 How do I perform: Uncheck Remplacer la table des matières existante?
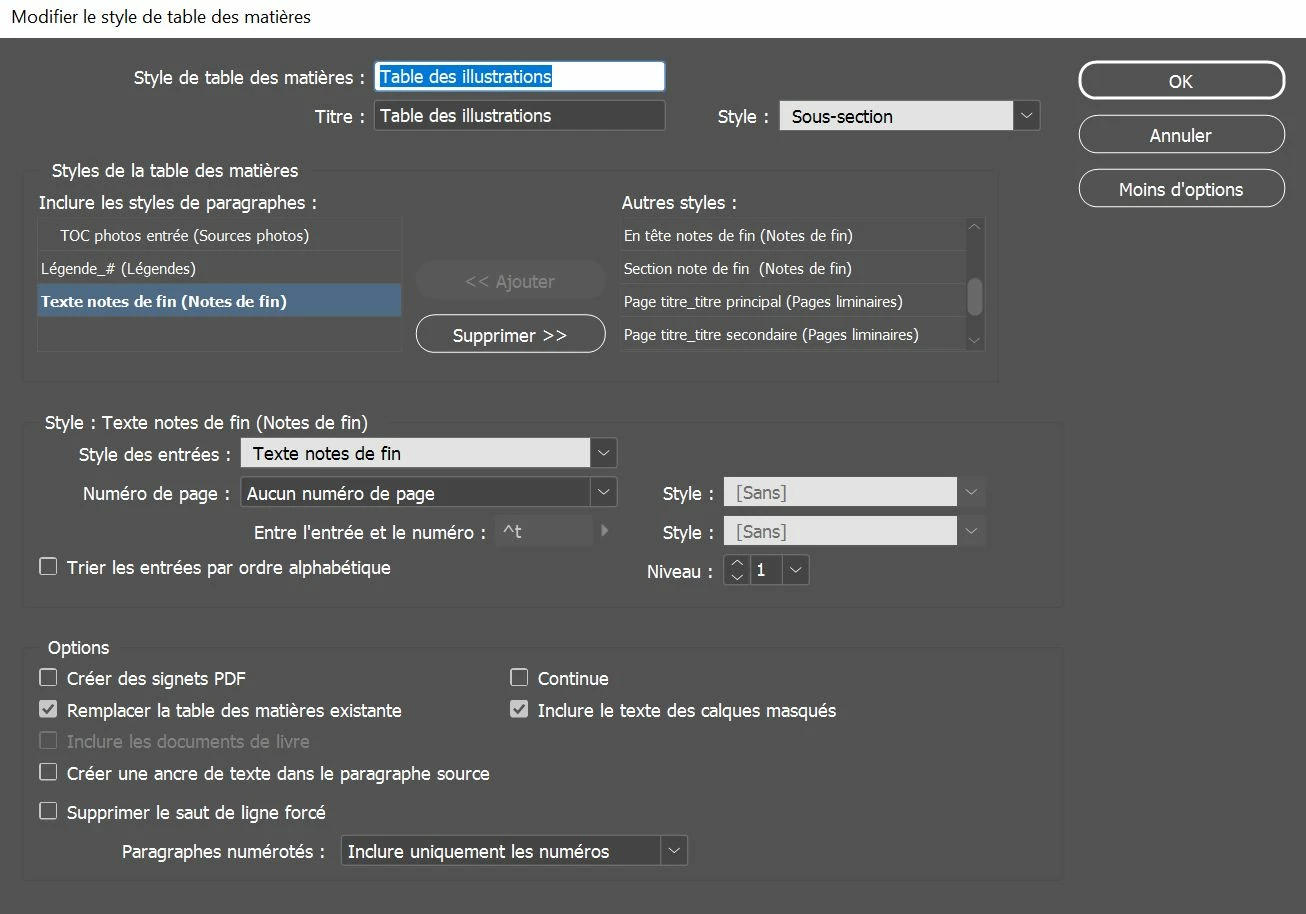[x=48, y=710]
